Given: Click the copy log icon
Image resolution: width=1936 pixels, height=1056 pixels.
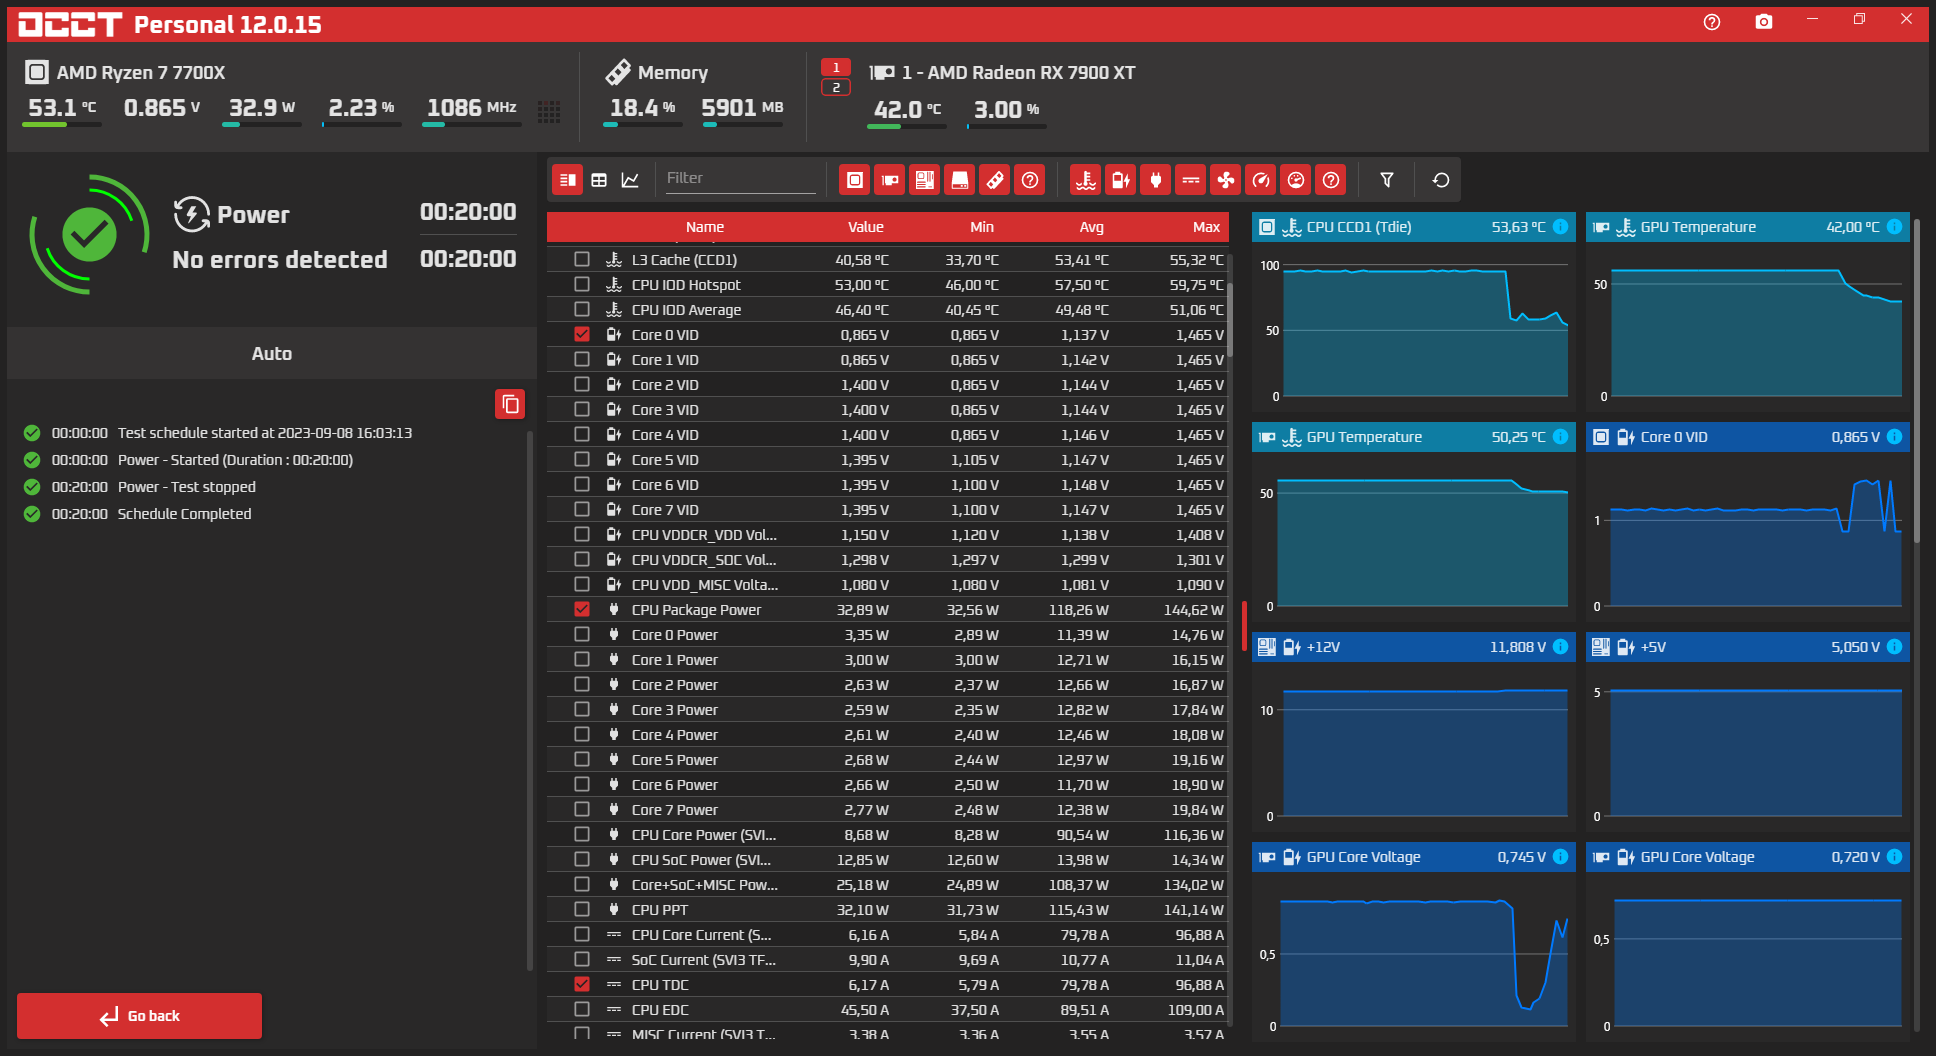Looking at the screenshot, I should (510, 404).
